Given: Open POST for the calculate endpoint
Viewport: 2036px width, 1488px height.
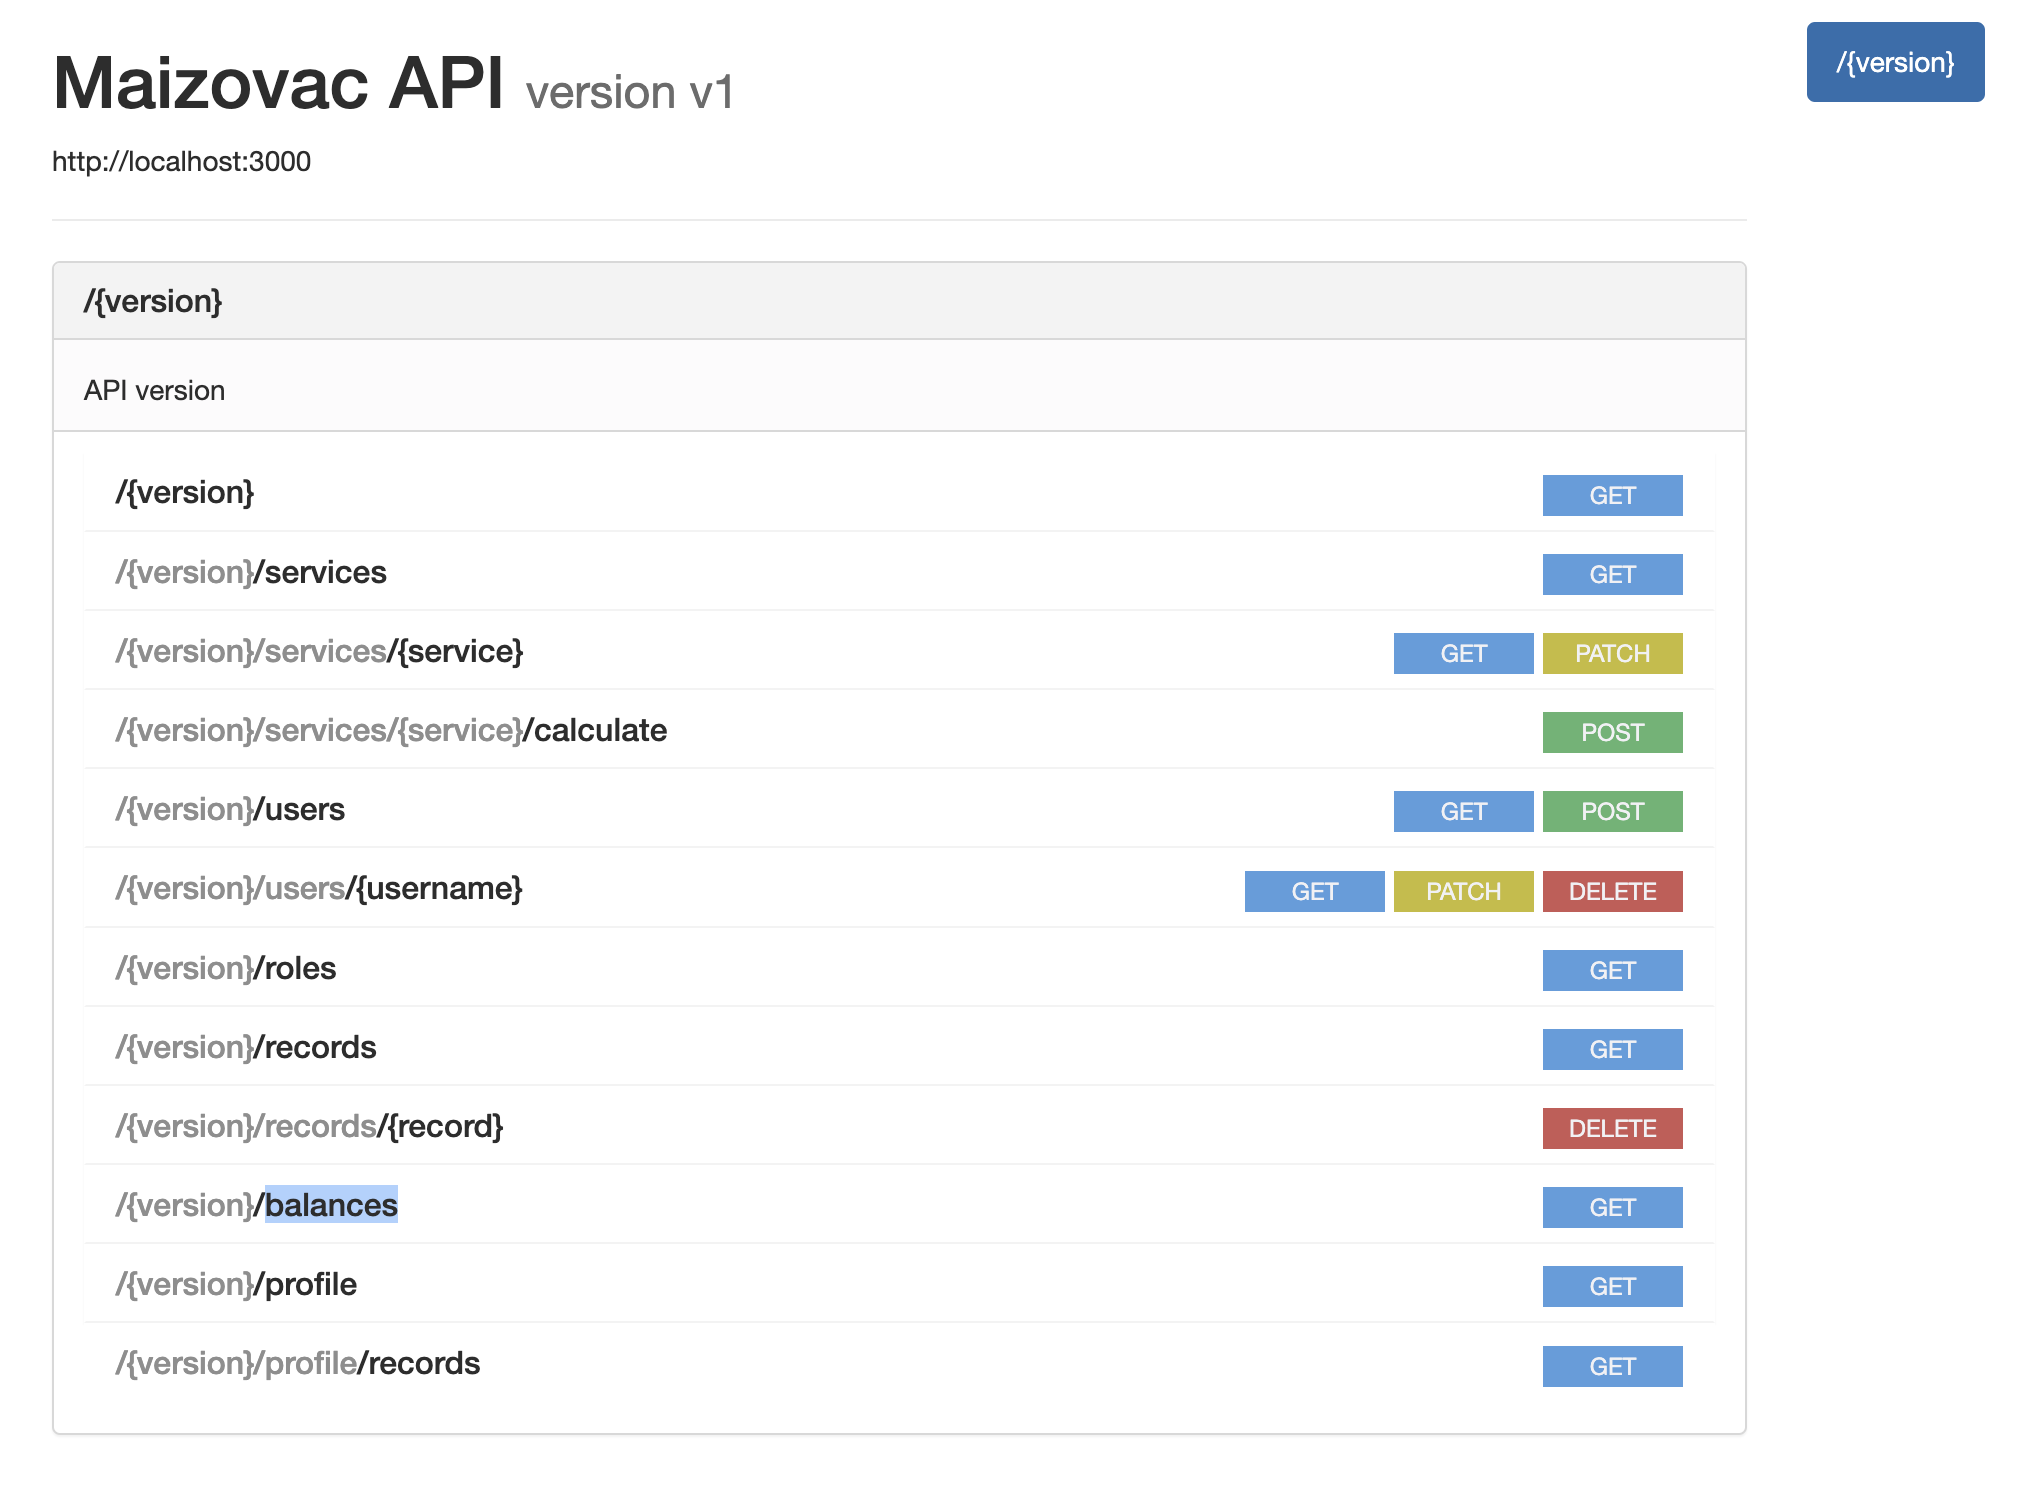Looking at the screenshot, I should [x=1611, y=732].
